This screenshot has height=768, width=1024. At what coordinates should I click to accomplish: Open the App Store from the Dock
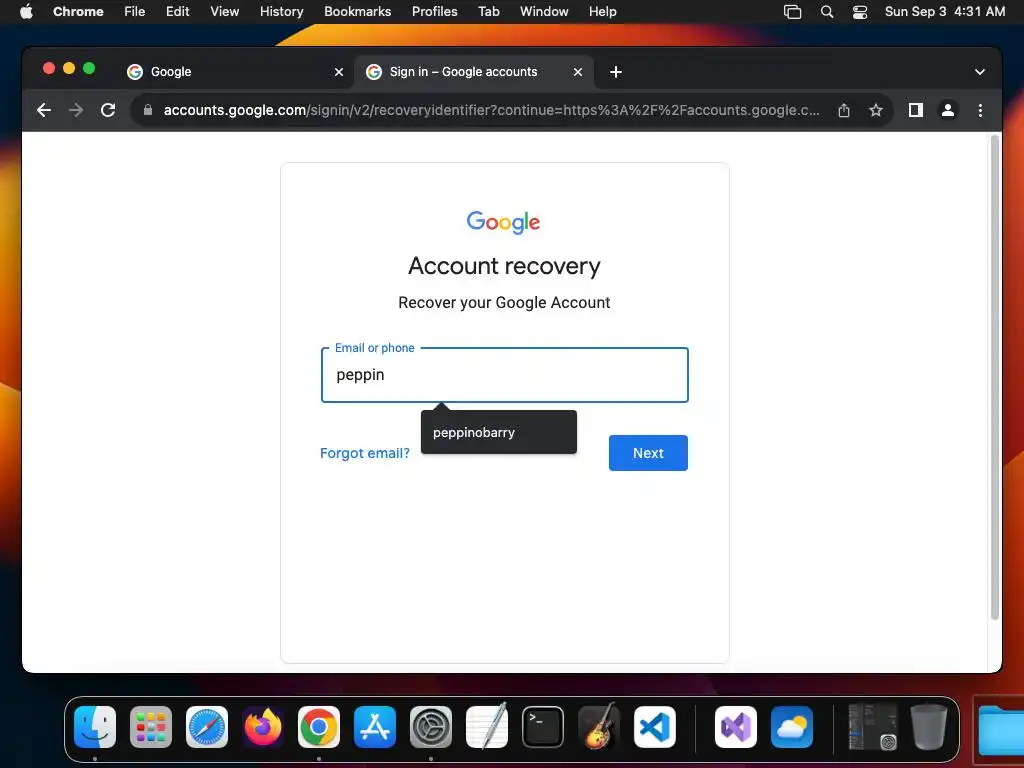pyautogui.click(x=375, y=727)
